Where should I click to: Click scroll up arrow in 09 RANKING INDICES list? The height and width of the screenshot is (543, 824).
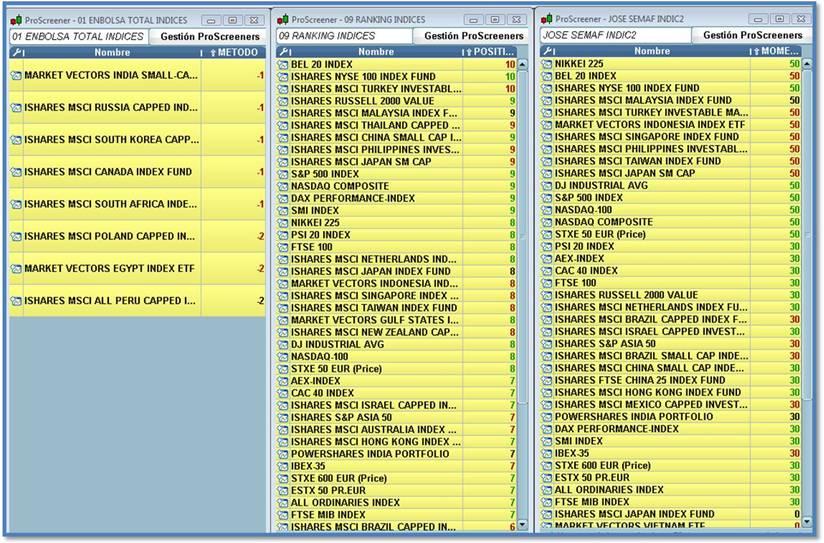point(522,65)
